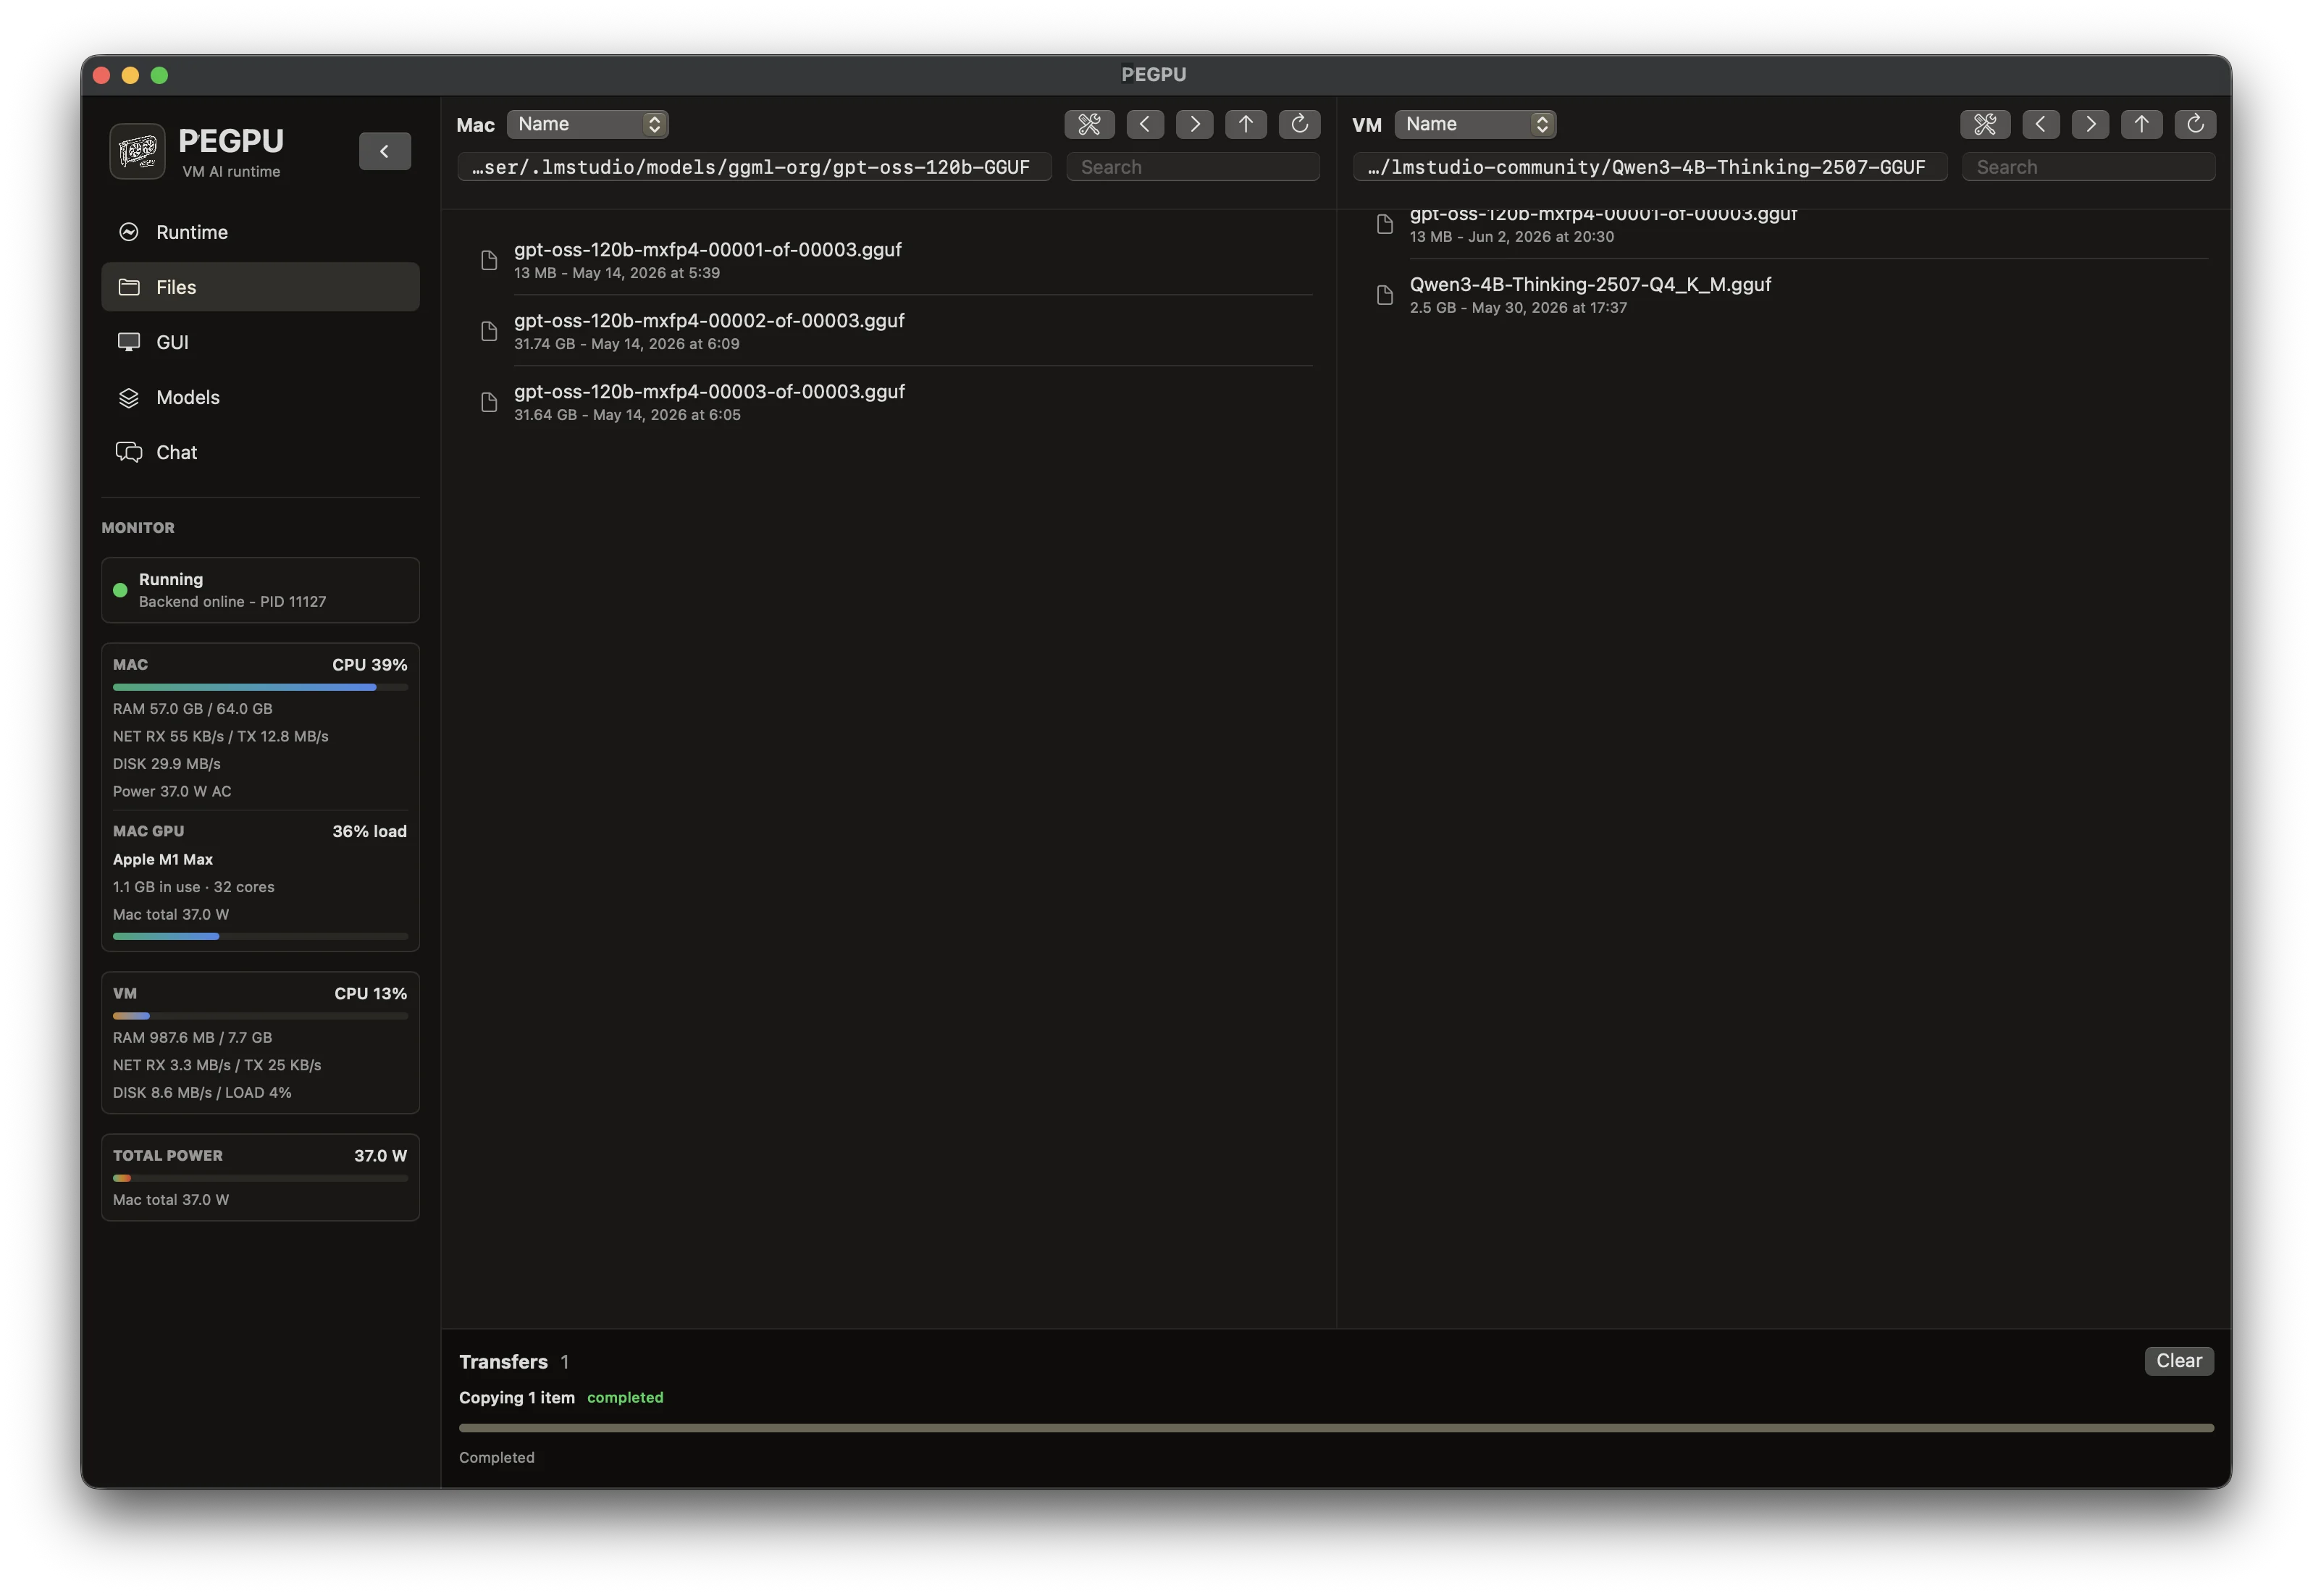Click the Transfers heading

(x=503, y=1361)
